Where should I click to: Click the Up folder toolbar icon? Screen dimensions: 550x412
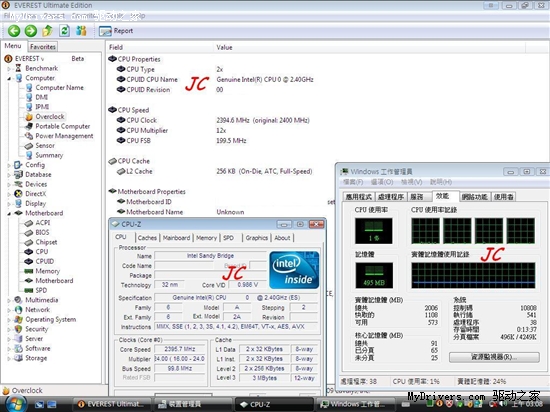pos(47,31)
